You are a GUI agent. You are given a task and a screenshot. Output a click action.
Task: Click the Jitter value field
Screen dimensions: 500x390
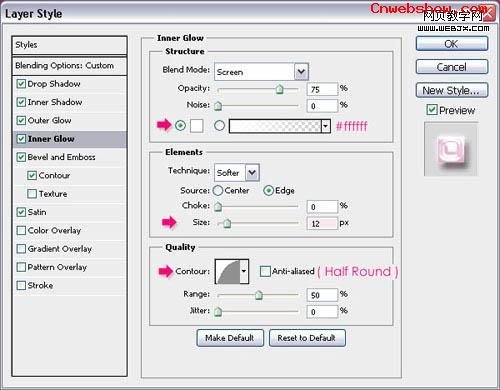322,312
